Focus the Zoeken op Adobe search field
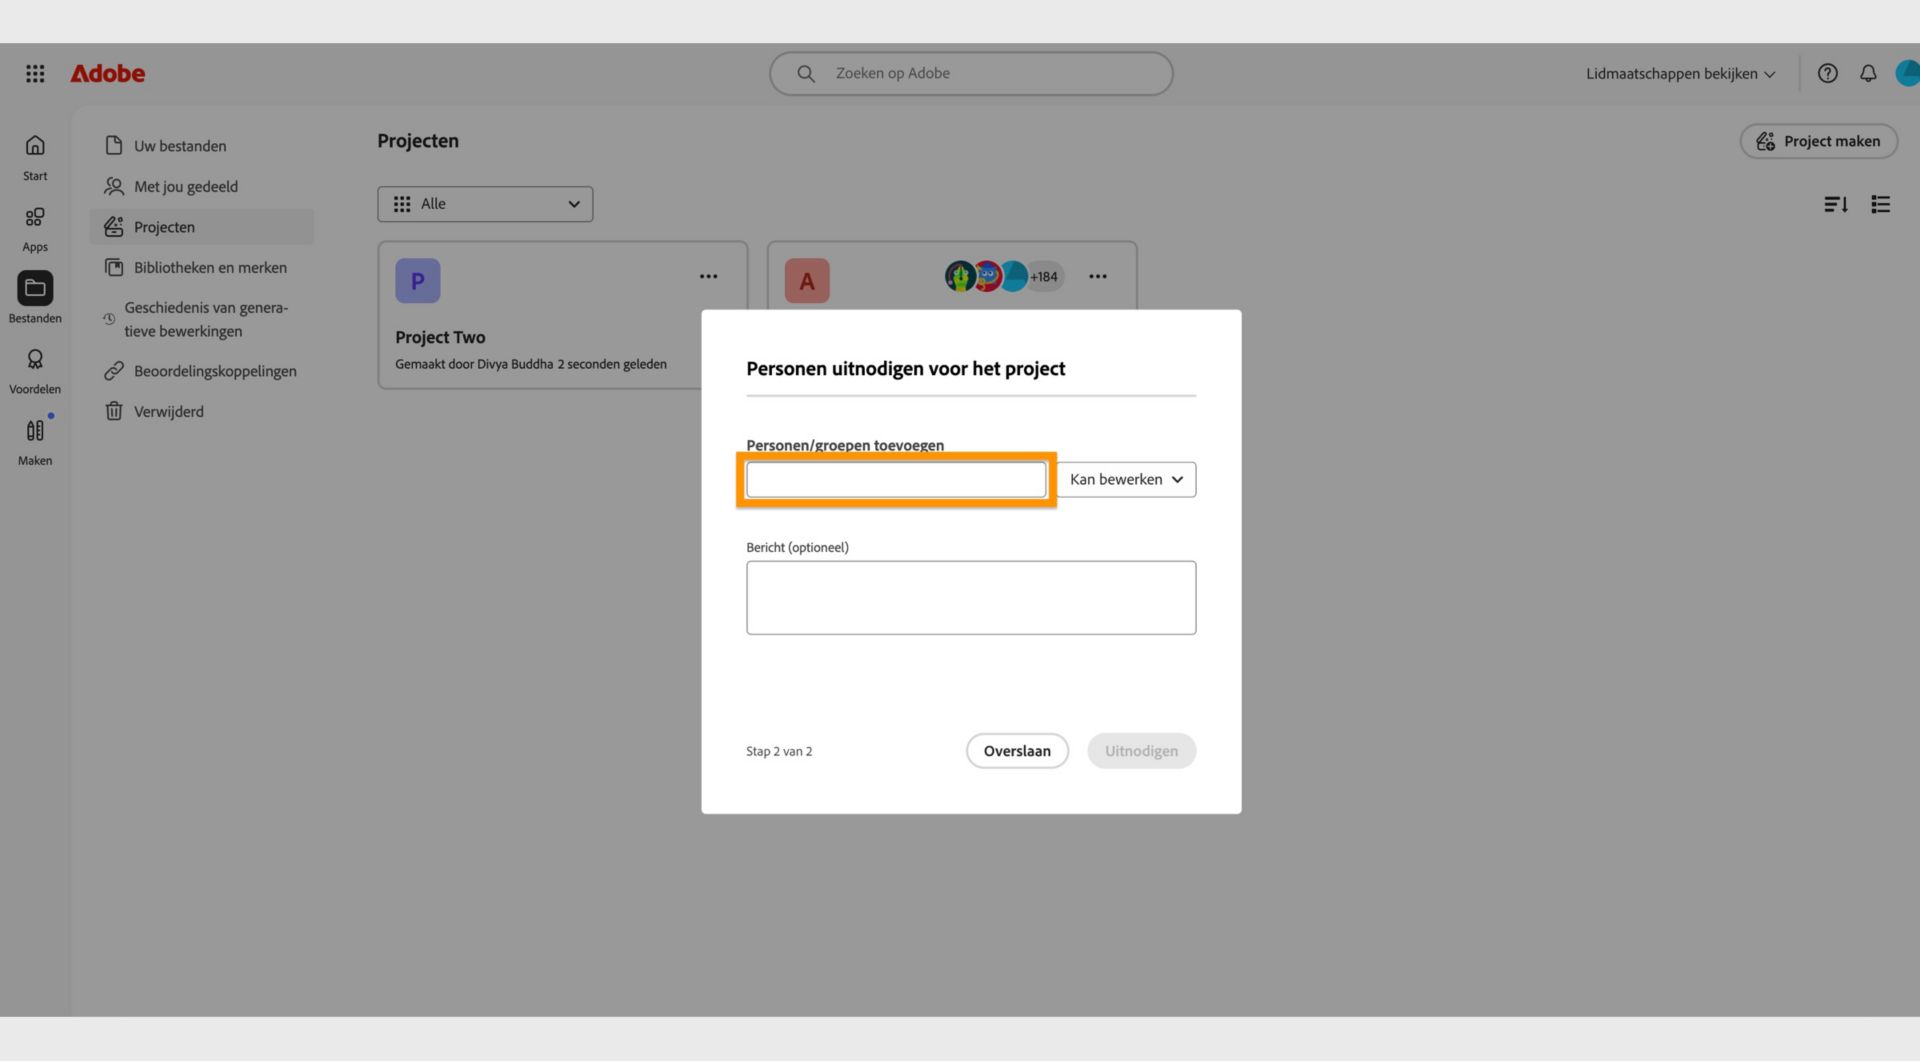1920x1061 pixels. tap(971, 74)
